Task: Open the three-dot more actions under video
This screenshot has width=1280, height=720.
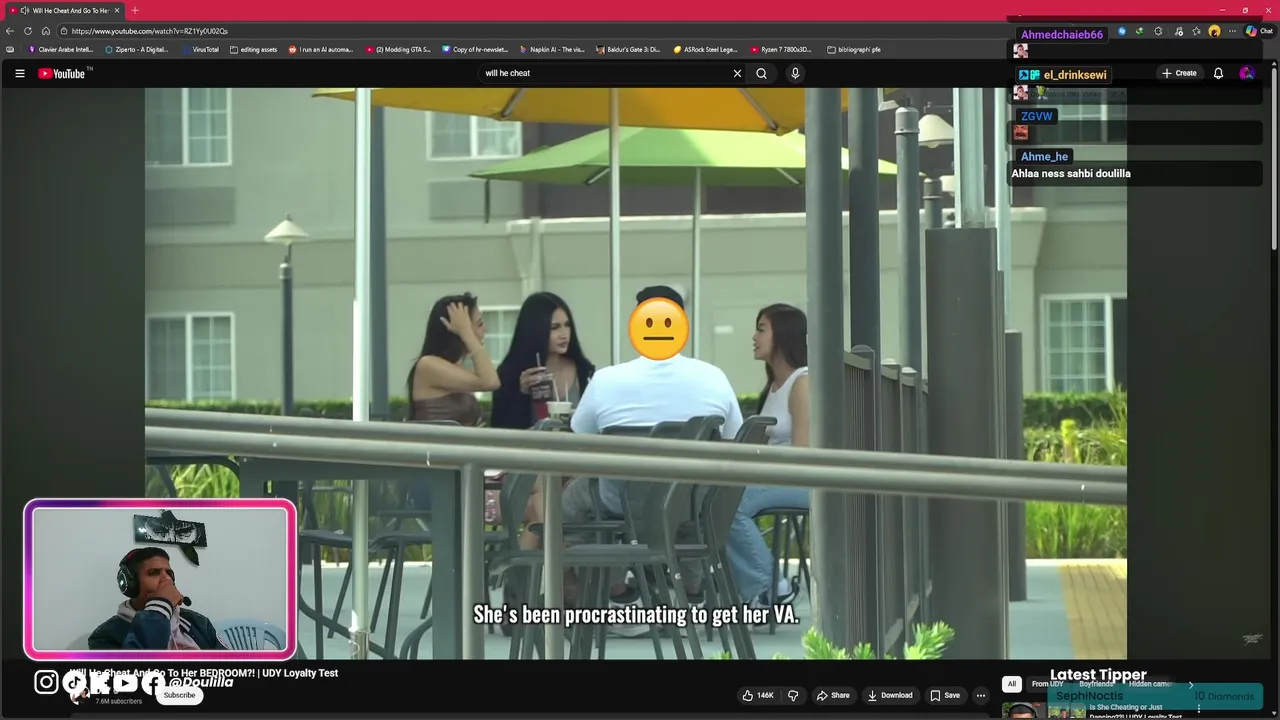Action: point(980,695)
